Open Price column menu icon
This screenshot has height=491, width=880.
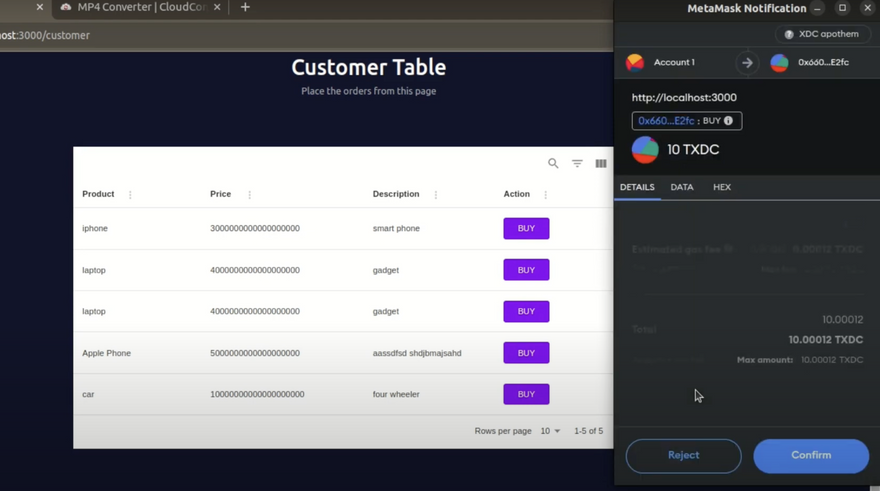(x=250, y=195)
